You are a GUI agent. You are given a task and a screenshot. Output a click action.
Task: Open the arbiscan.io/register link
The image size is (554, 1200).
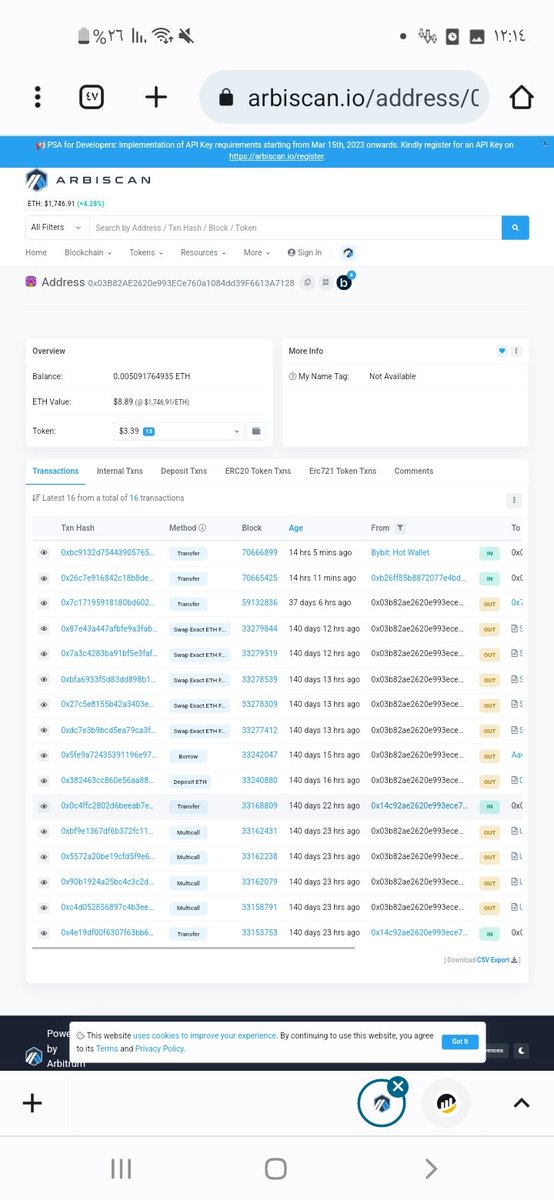277,157
